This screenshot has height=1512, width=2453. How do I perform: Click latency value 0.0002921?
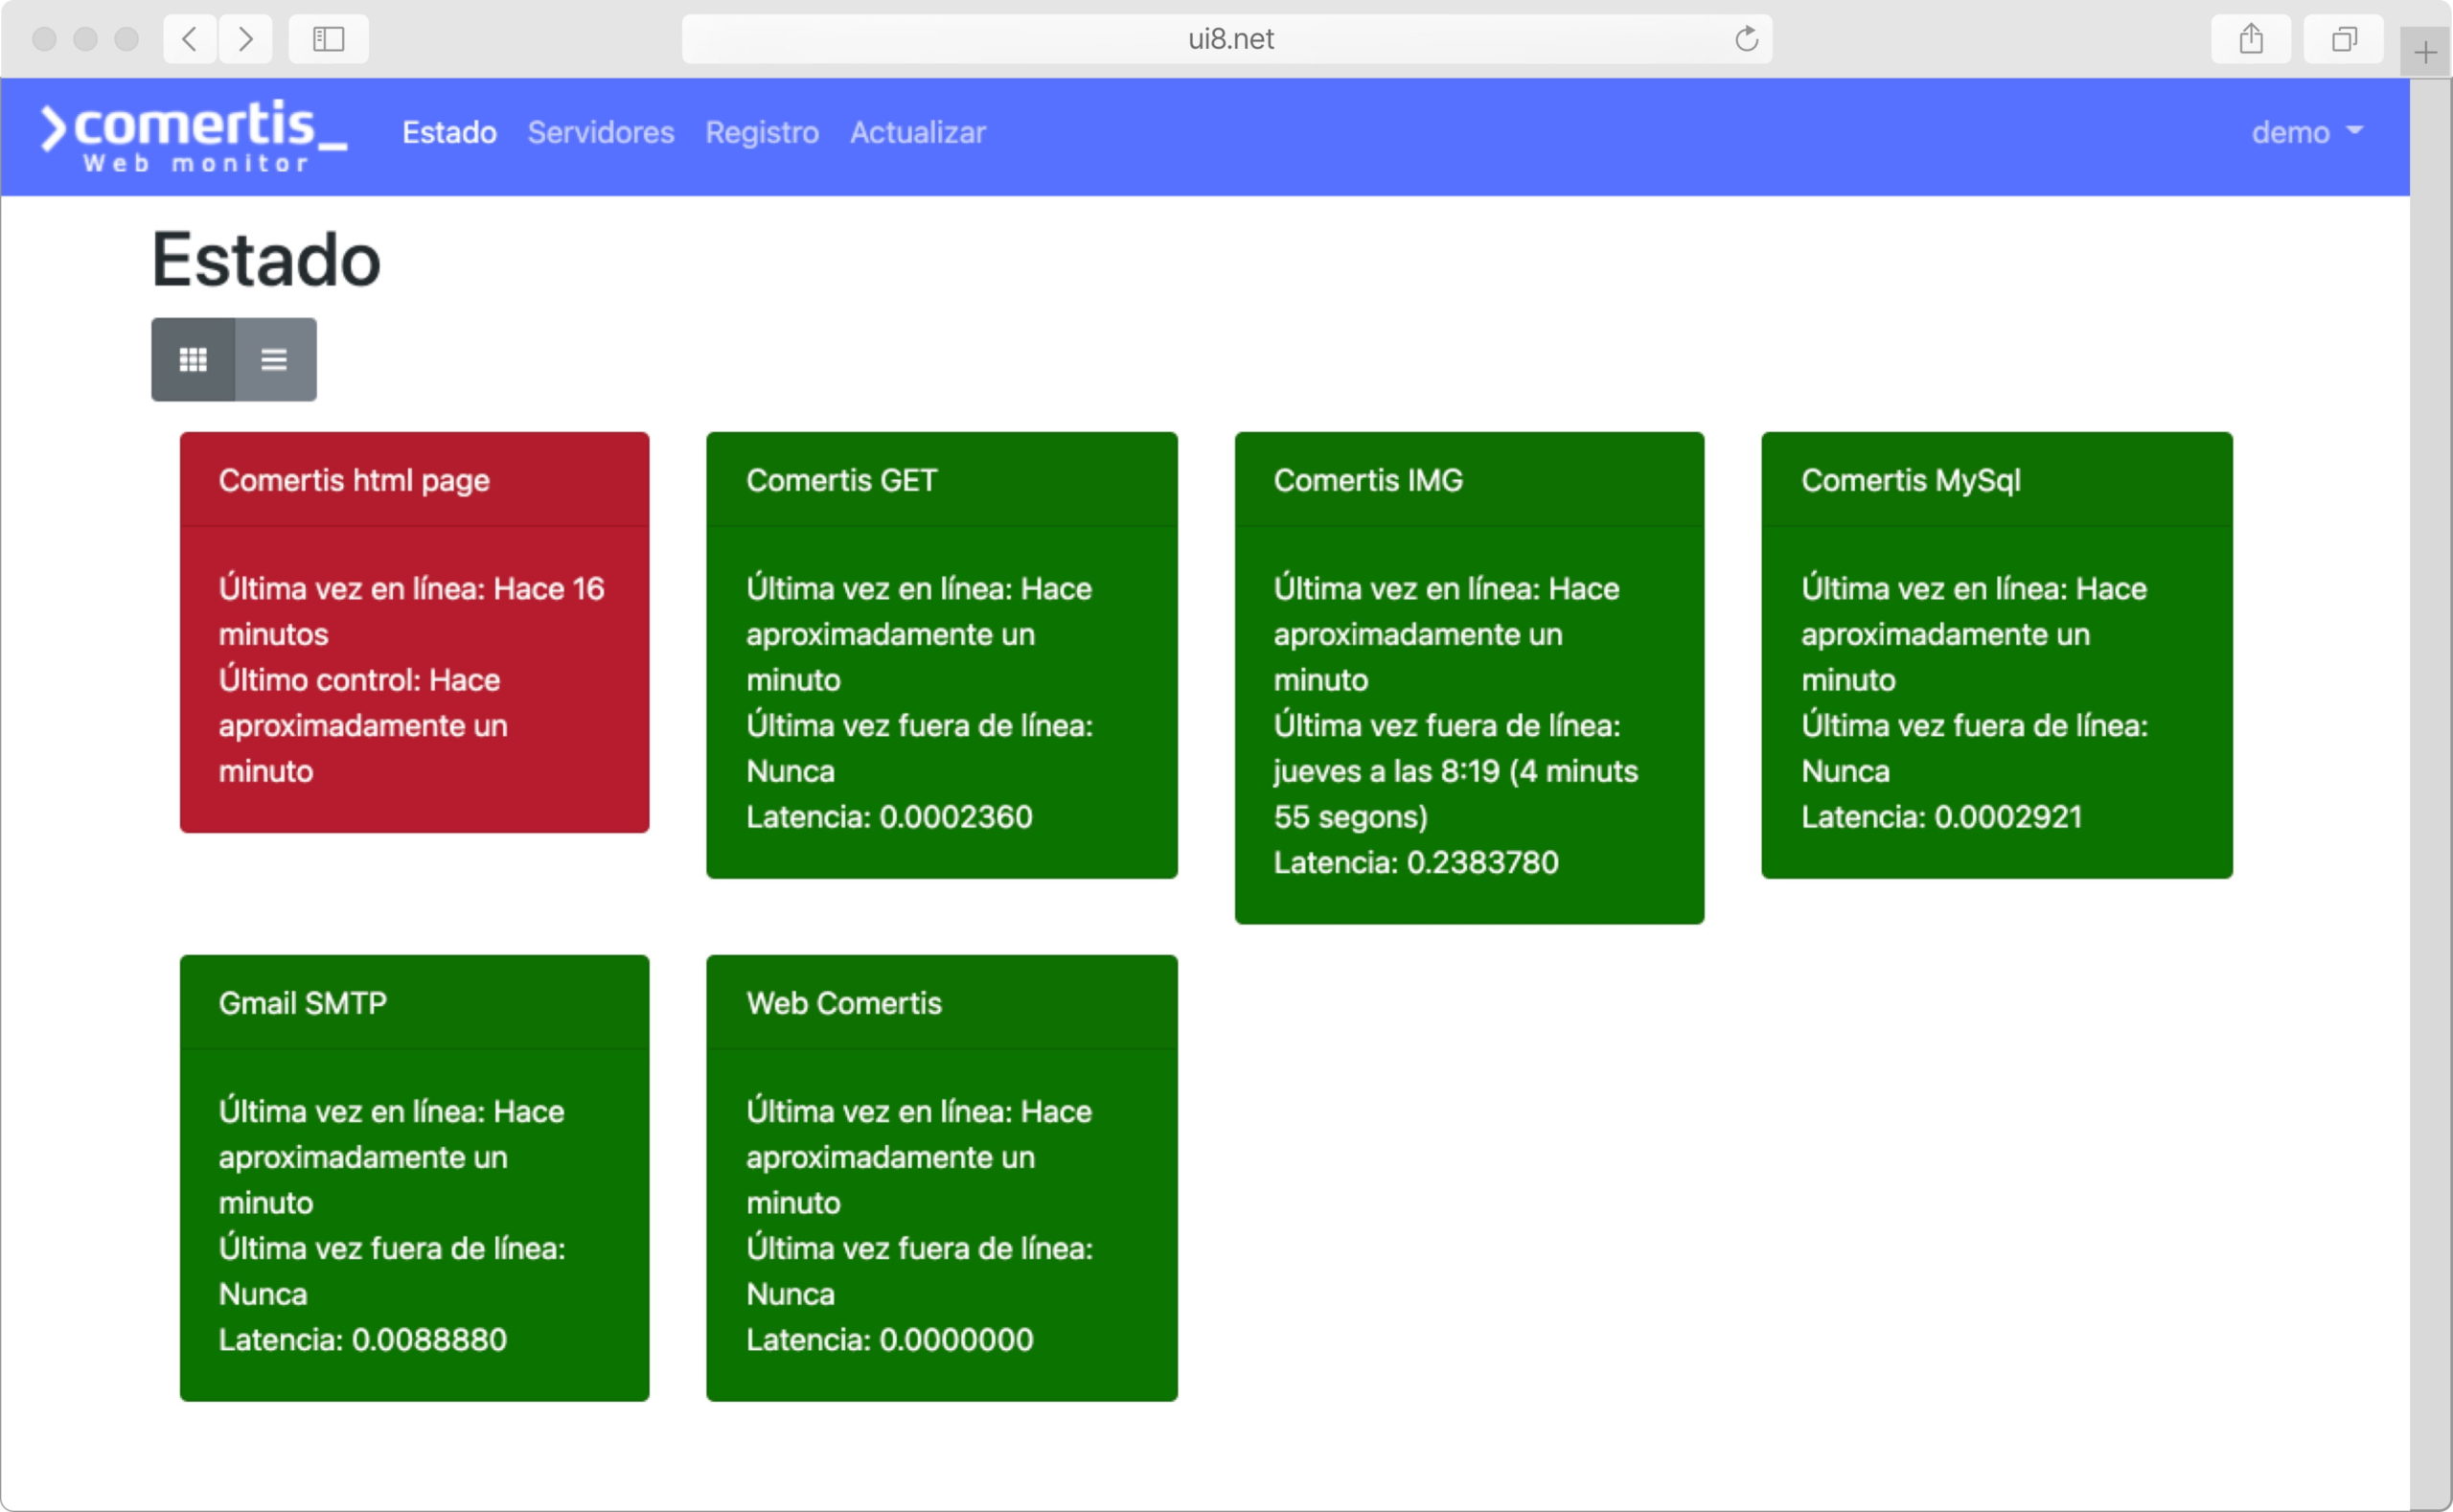click(2009, 817)
